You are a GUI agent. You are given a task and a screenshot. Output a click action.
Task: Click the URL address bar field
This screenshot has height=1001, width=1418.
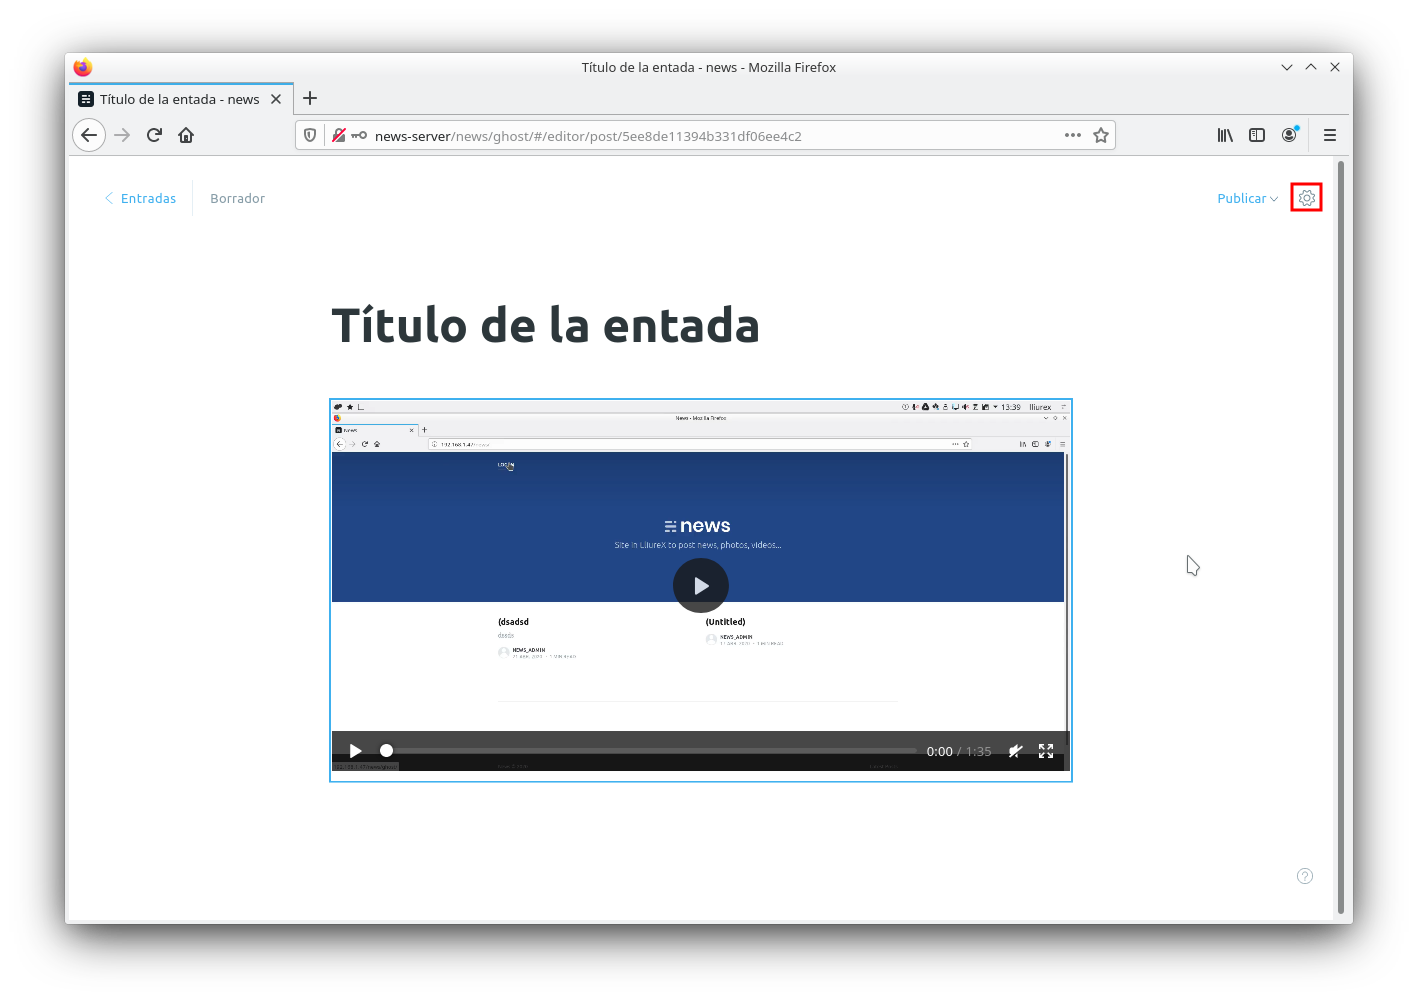tap(700, 136)
